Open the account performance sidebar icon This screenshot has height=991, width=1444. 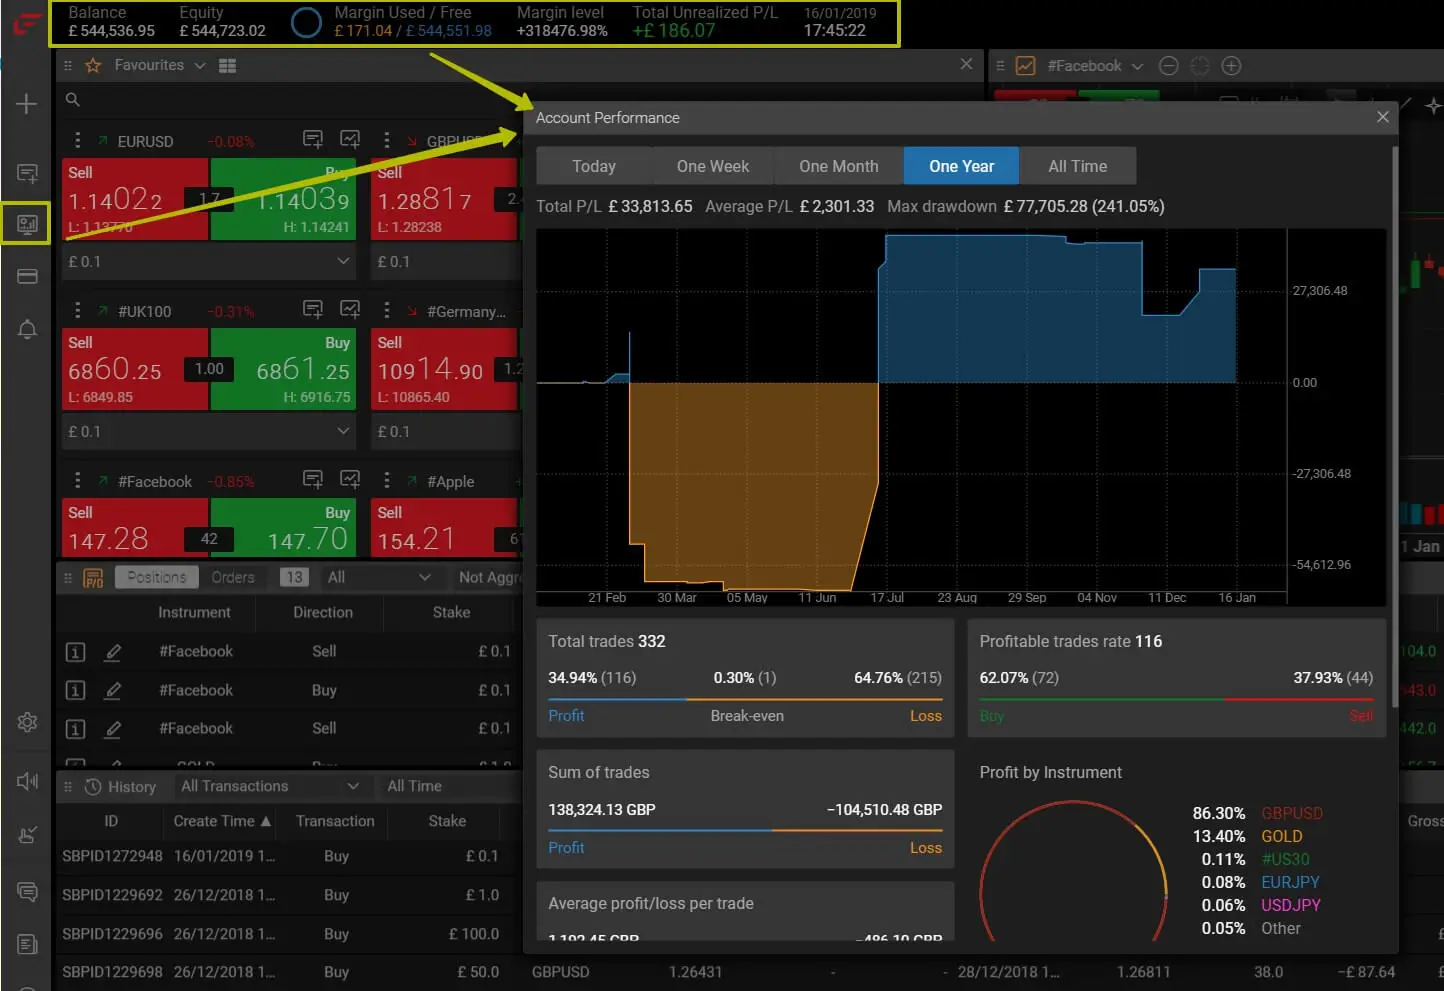27,224
